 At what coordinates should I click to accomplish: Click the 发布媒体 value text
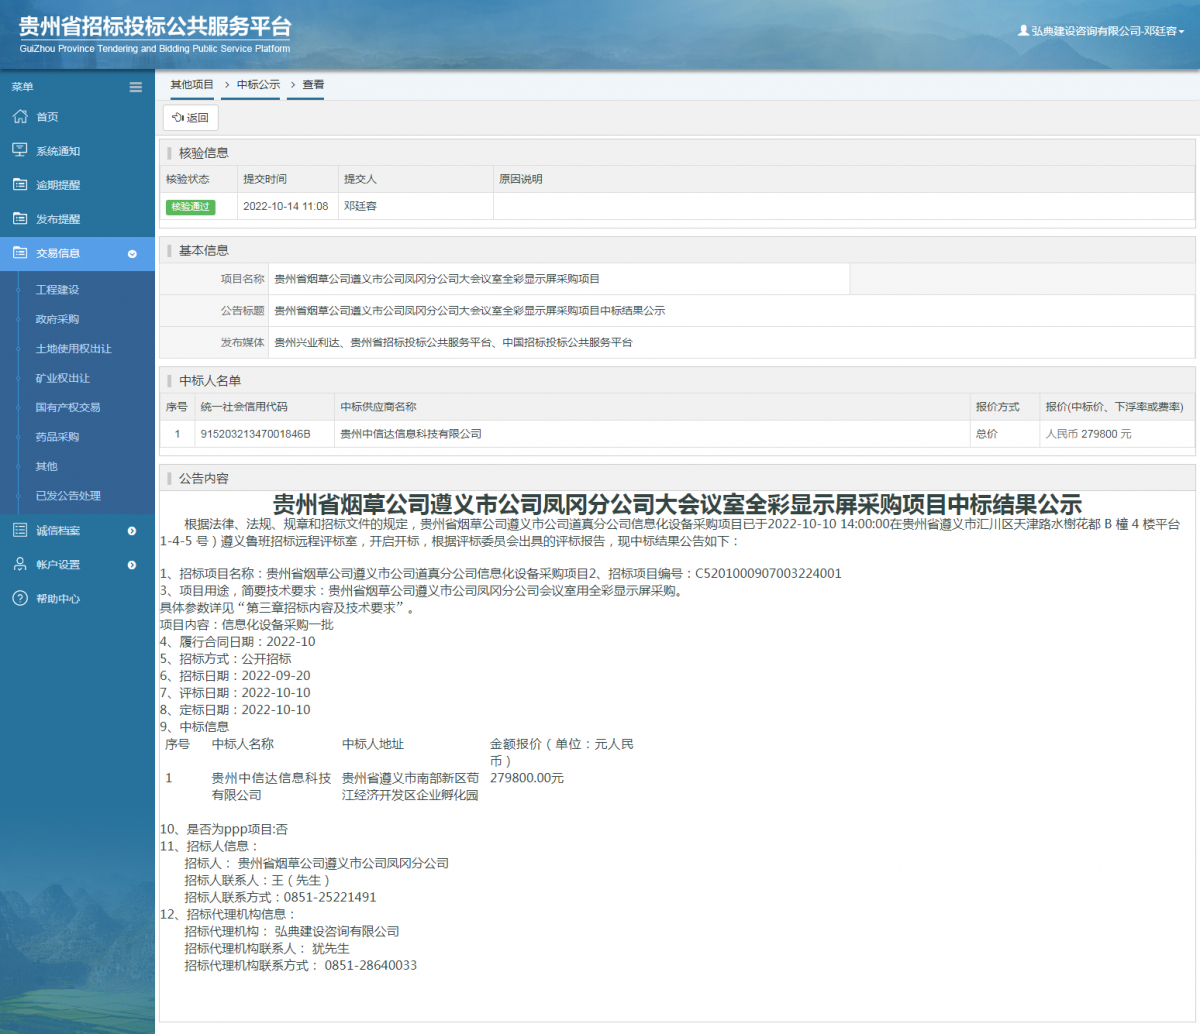[x=453, y=343]
